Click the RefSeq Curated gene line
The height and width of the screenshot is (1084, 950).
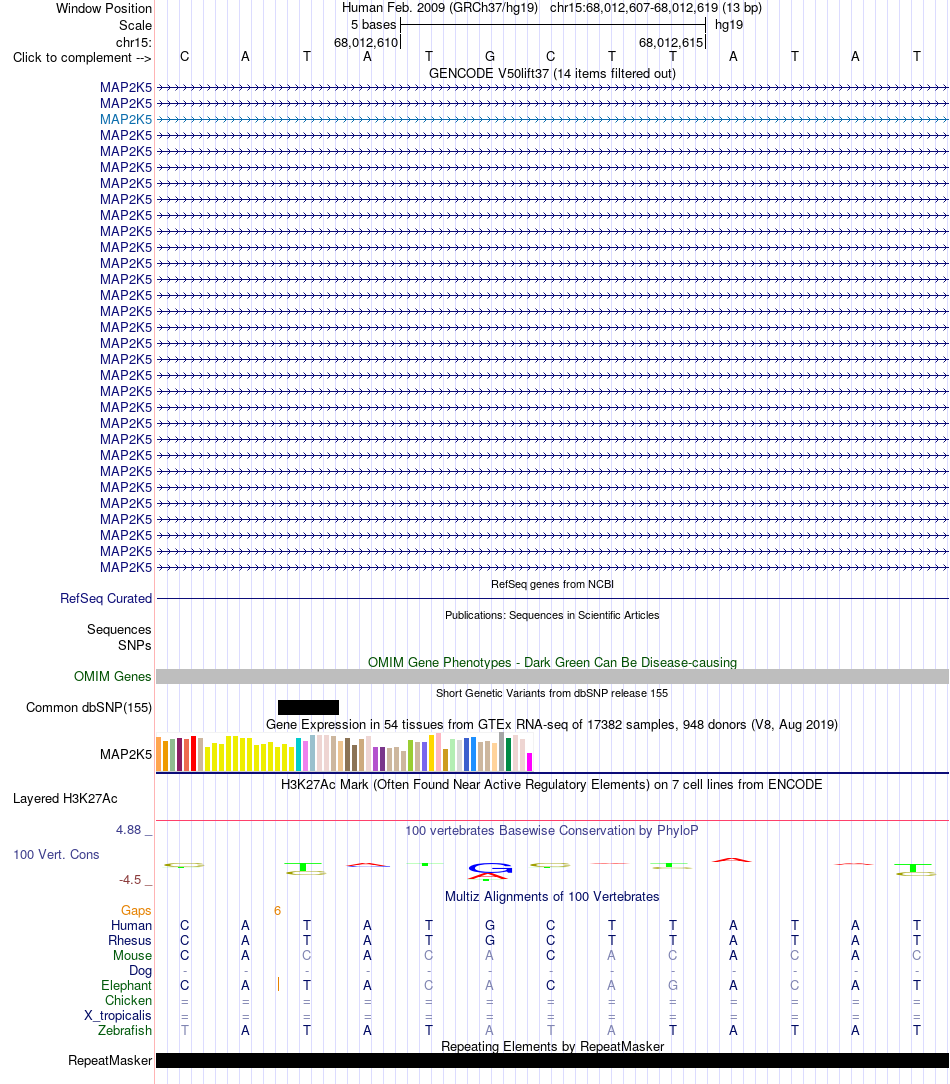tap(552, 599)
